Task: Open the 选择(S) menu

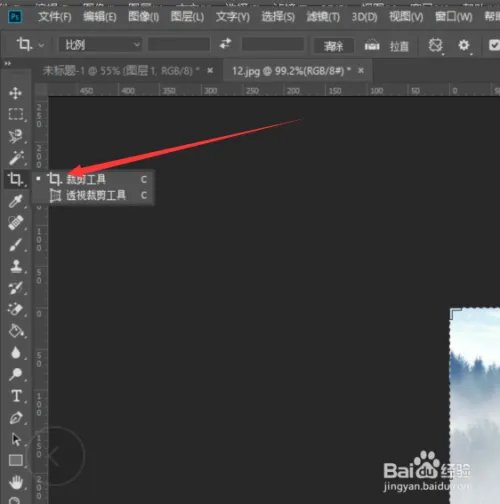Action: (x=278, y=16)
